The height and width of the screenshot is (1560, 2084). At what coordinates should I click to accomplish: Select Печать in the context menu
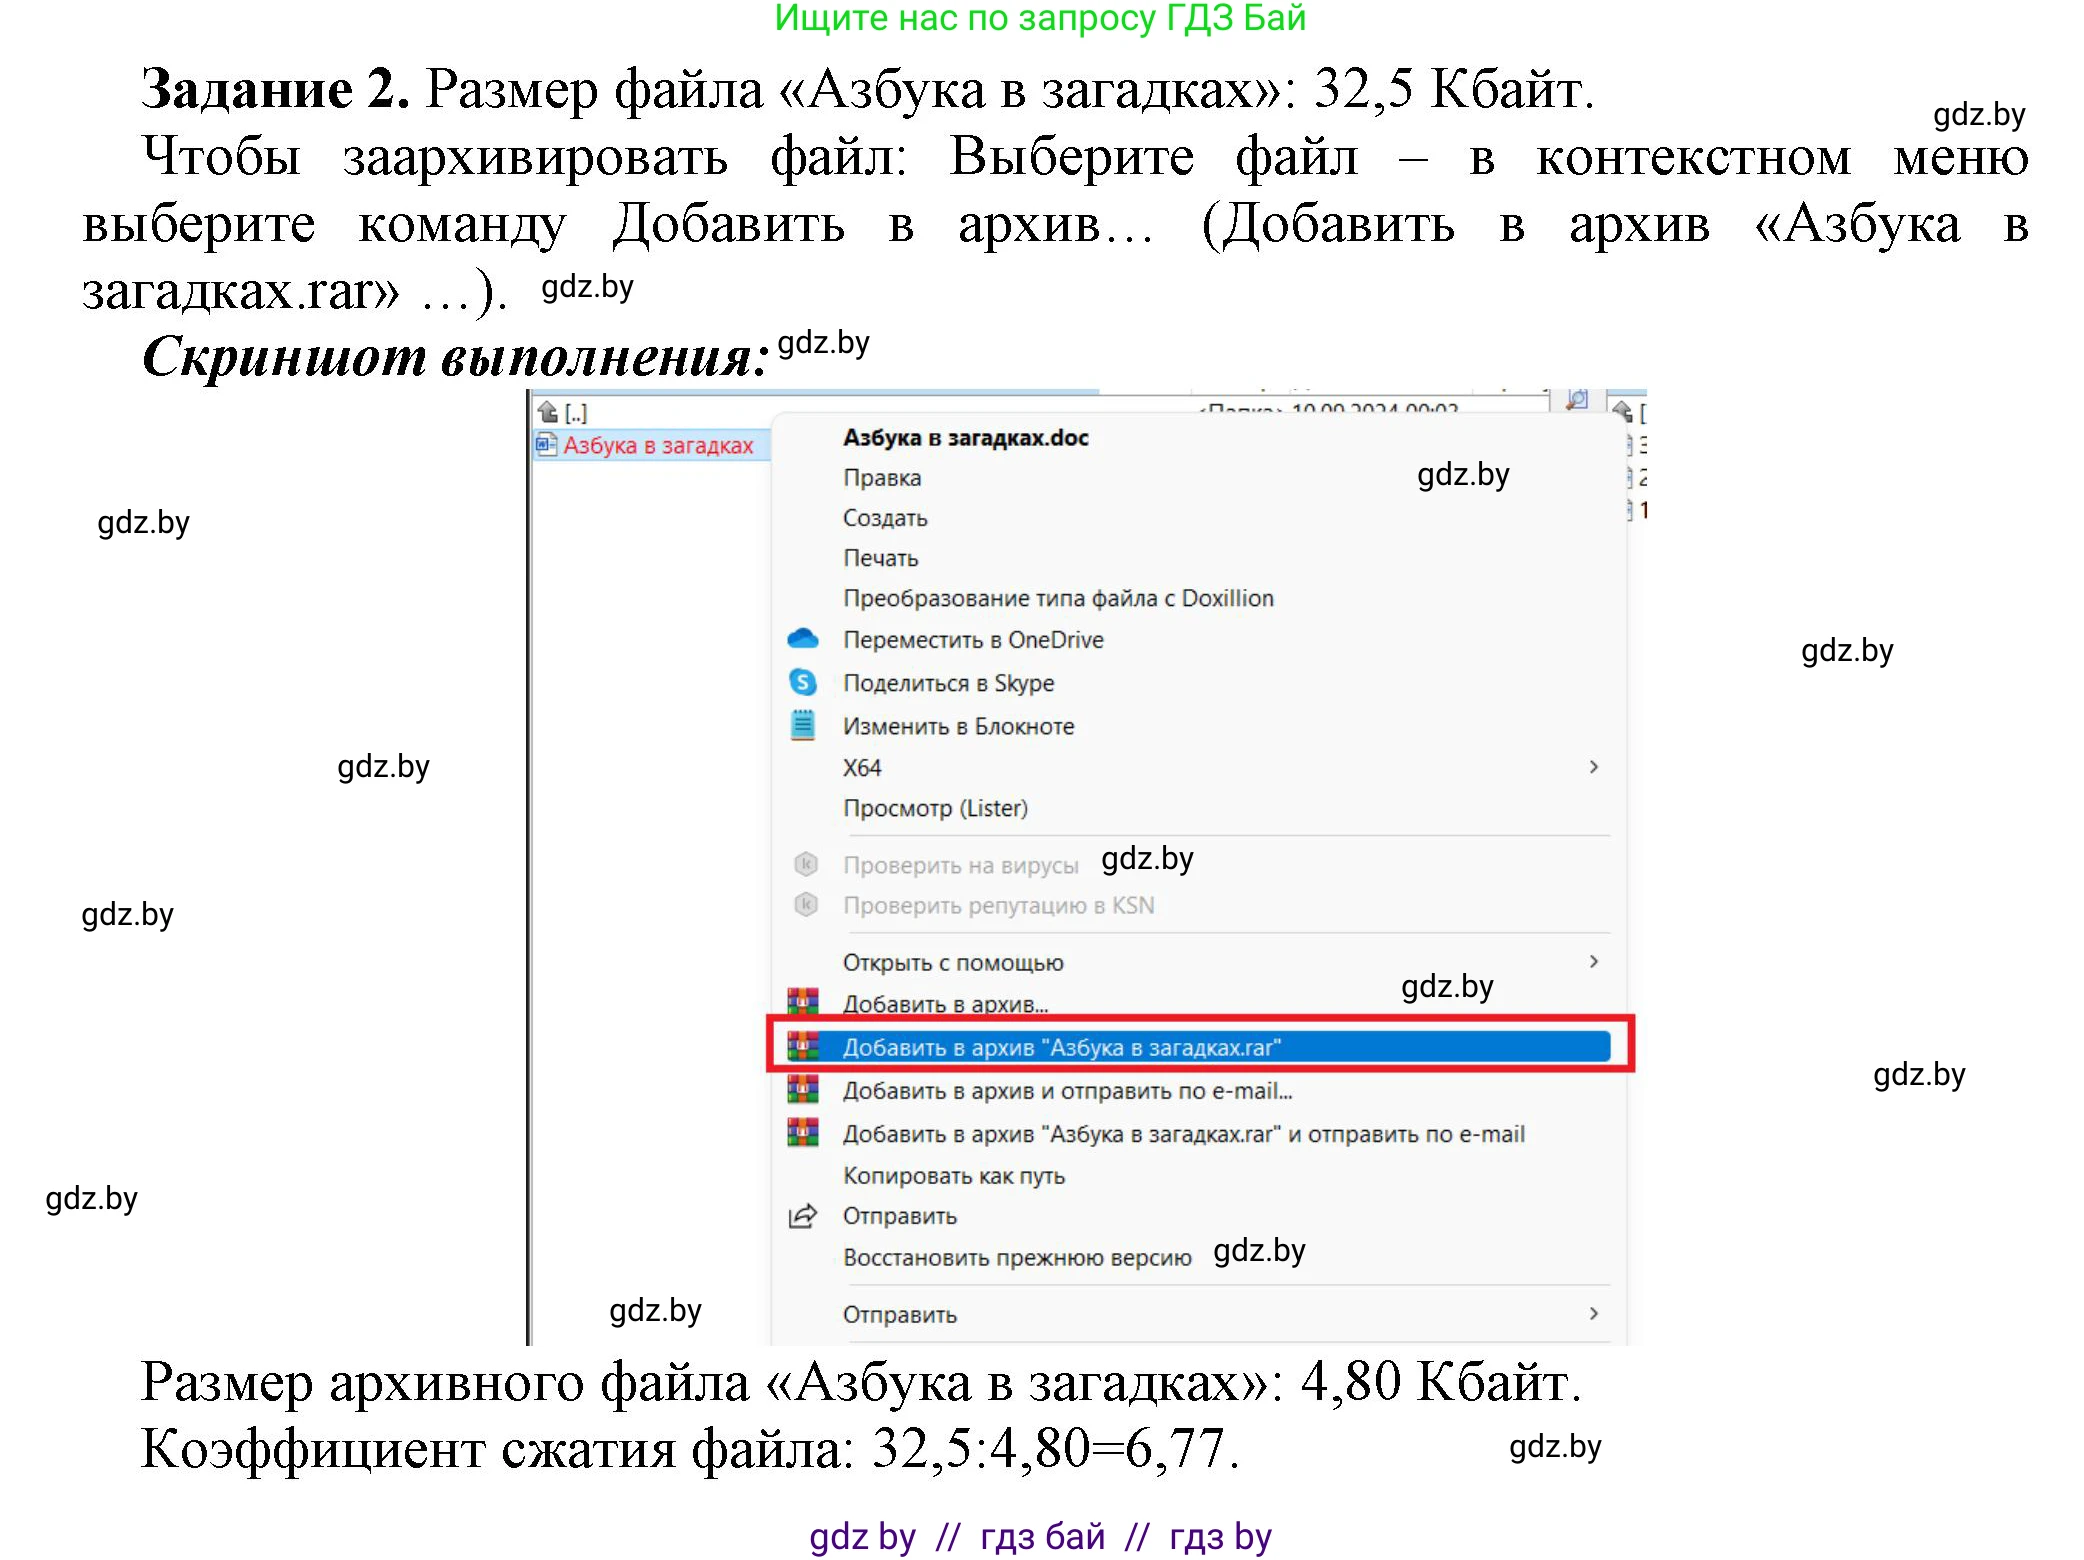click(x=880, y=557)
